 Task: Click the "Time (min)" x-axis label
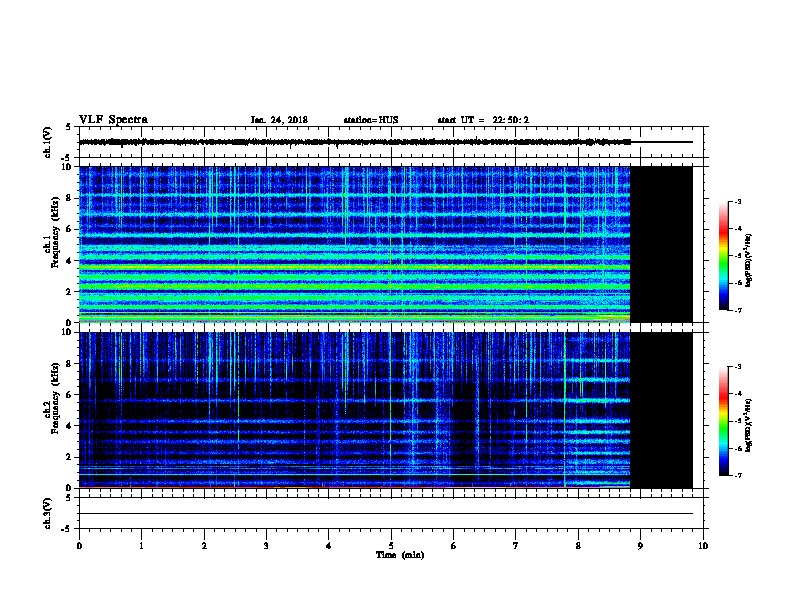pos(400,555)
